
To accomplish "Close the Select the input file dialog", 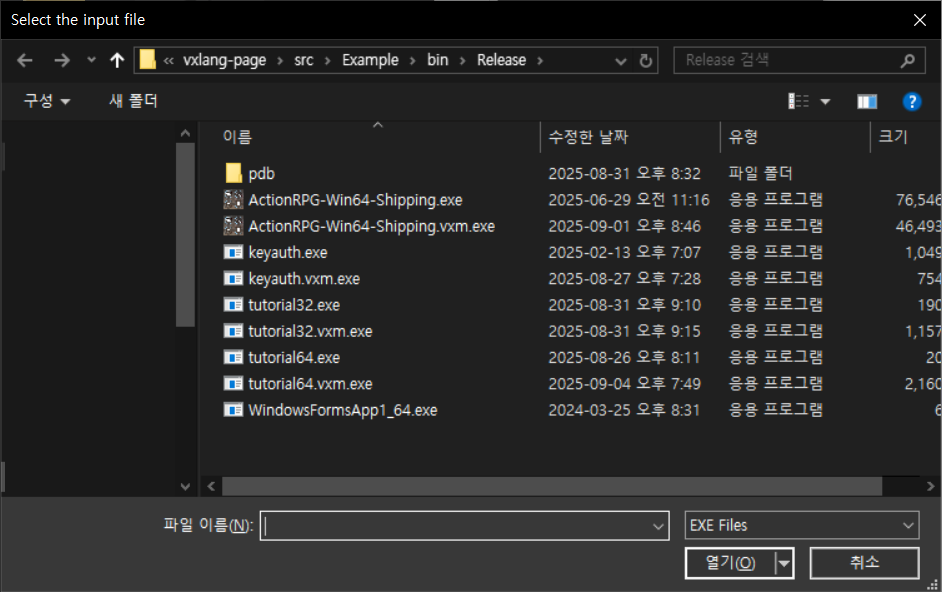I will pos(919,20).
